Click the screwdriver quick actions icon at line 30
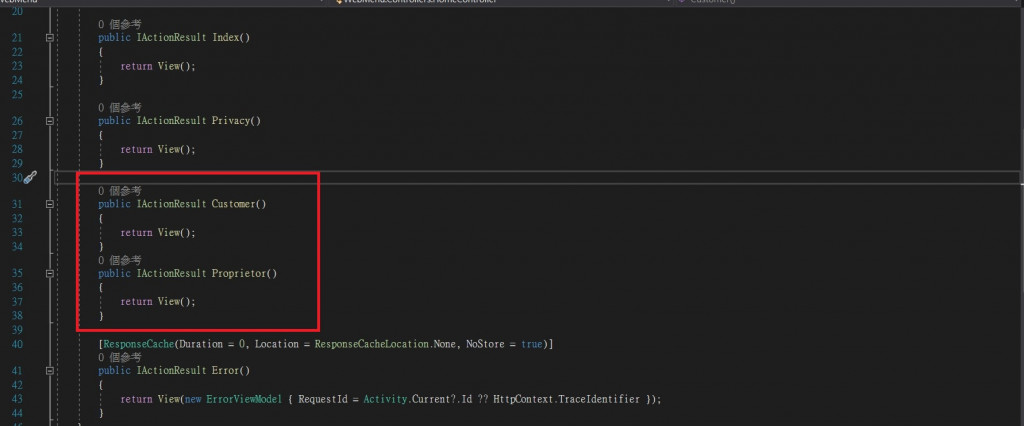 pos(30,177)
